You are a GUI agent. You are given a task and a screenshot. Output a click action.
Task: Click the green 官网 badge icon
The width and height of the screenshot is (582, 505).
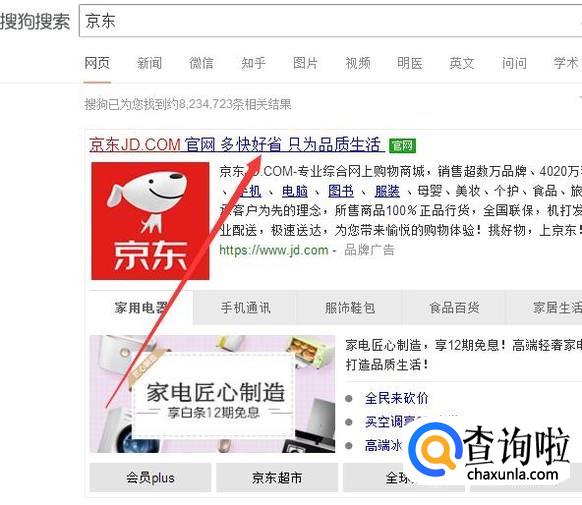pyautogui.click(x=402, y=145)
